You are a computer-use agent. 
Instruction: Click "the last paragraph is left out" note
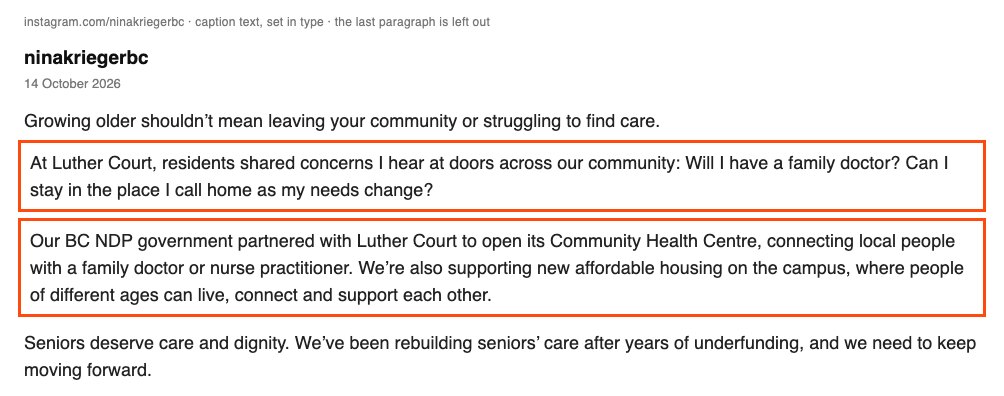(412, 22)
